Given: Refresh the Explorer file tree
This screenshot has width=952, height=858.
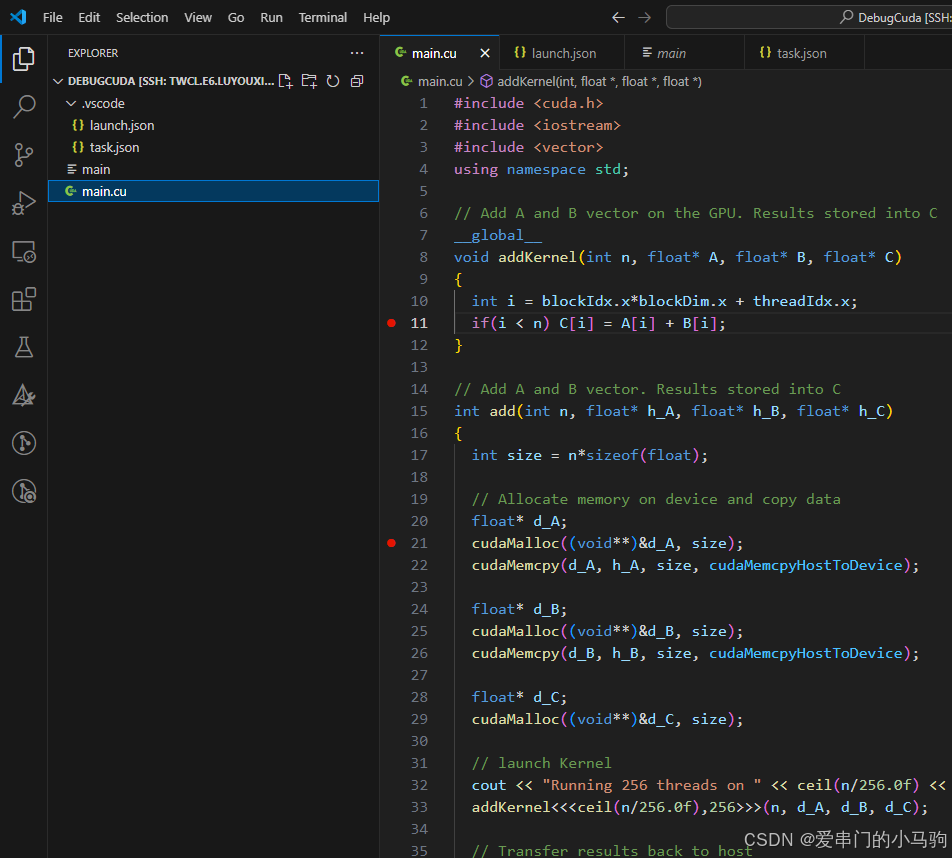Looking at the screenshot, I should (333, 81).
